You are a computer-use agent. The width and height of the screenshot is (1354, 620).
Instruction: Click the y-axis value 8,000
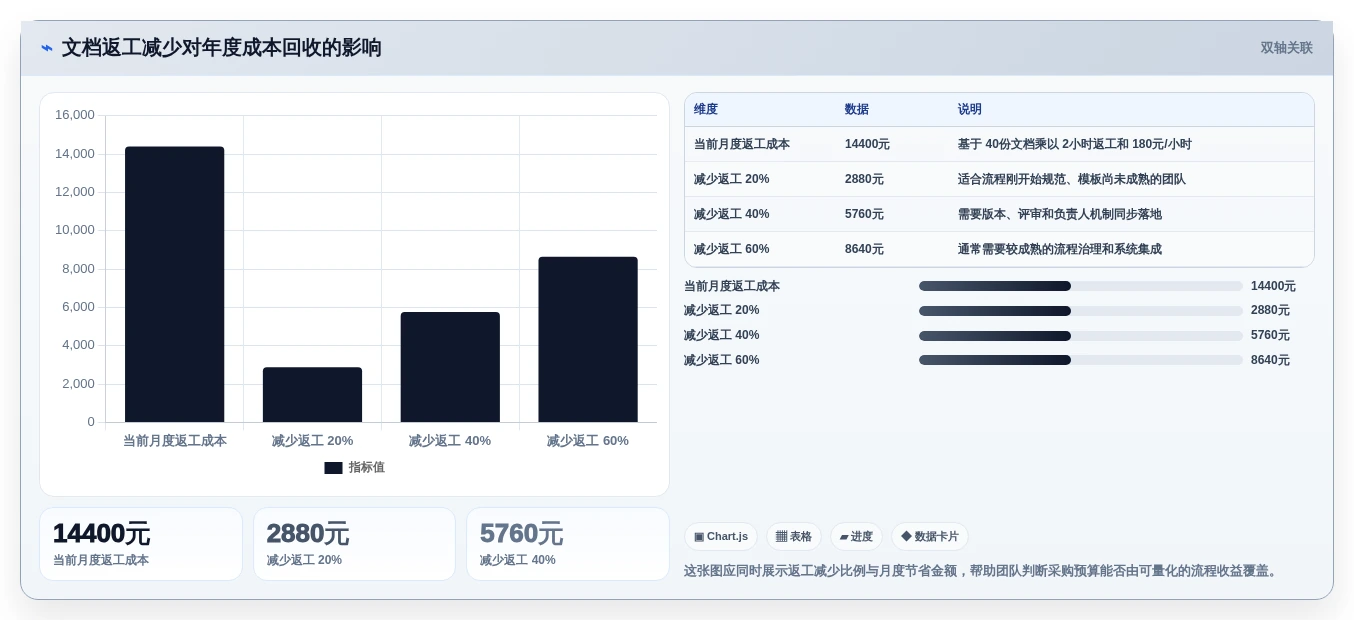78,269
